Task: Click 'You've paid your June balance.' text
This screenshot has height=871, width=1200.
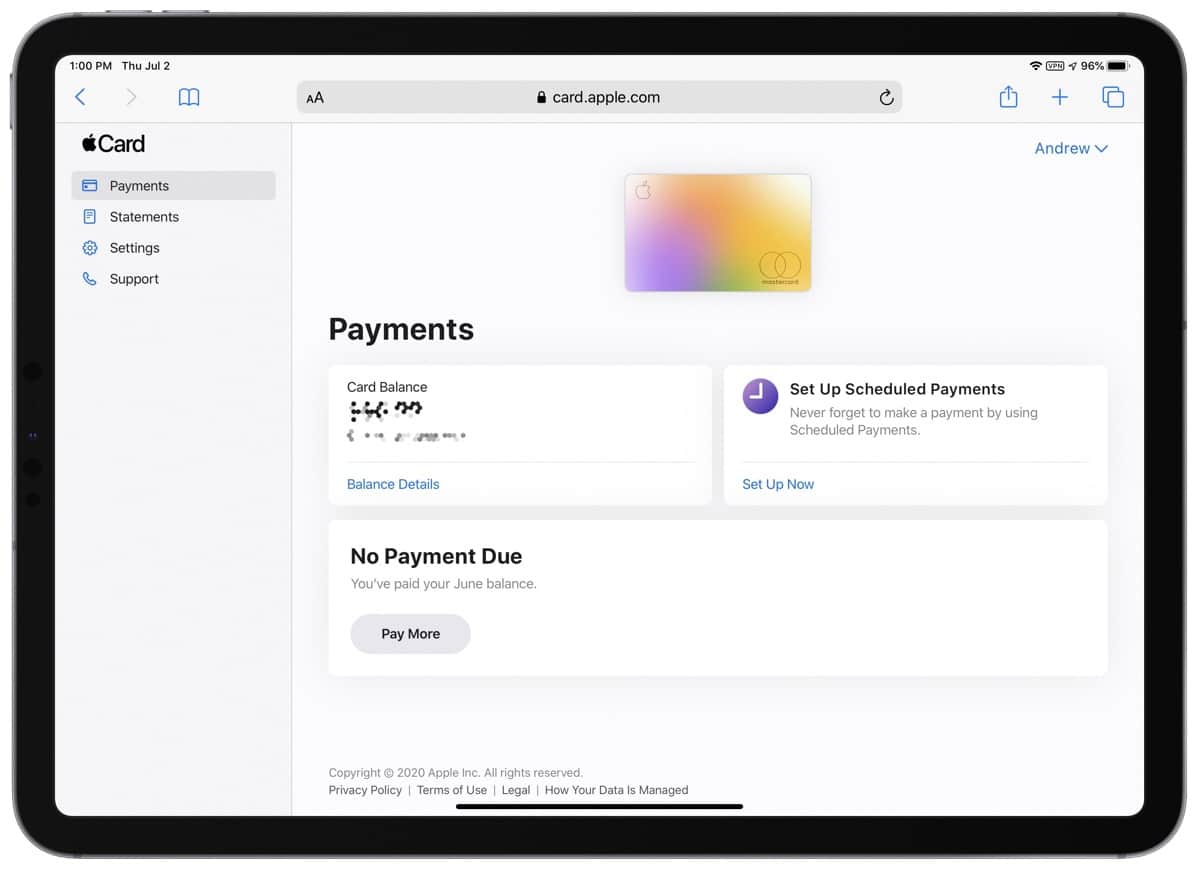Action: coord(443,583)
